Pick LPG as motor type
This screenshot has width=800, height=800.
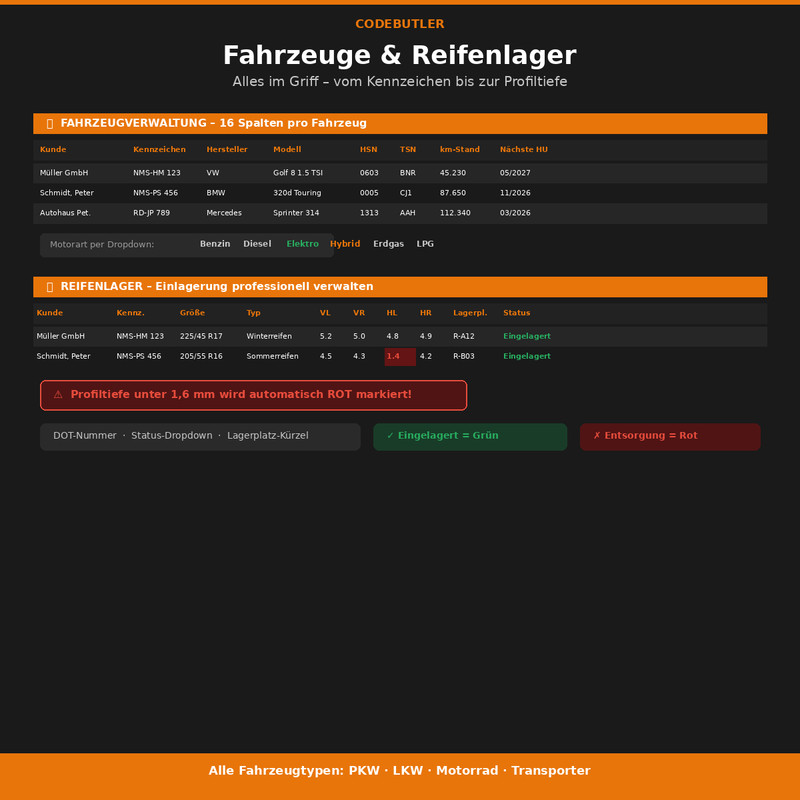point(425,244)
